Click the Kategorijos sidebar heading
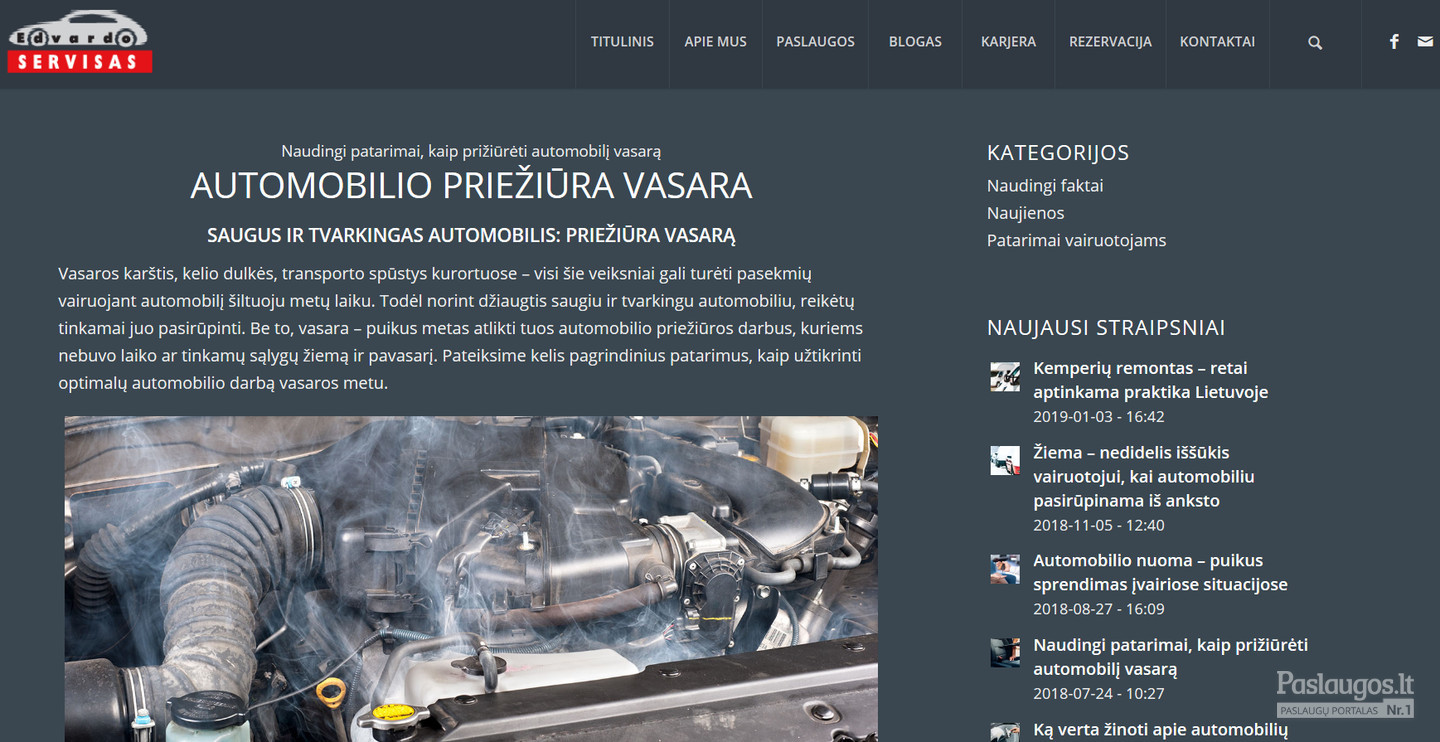Viewport: 1440px width, 742px height. tap(1058, 153)
